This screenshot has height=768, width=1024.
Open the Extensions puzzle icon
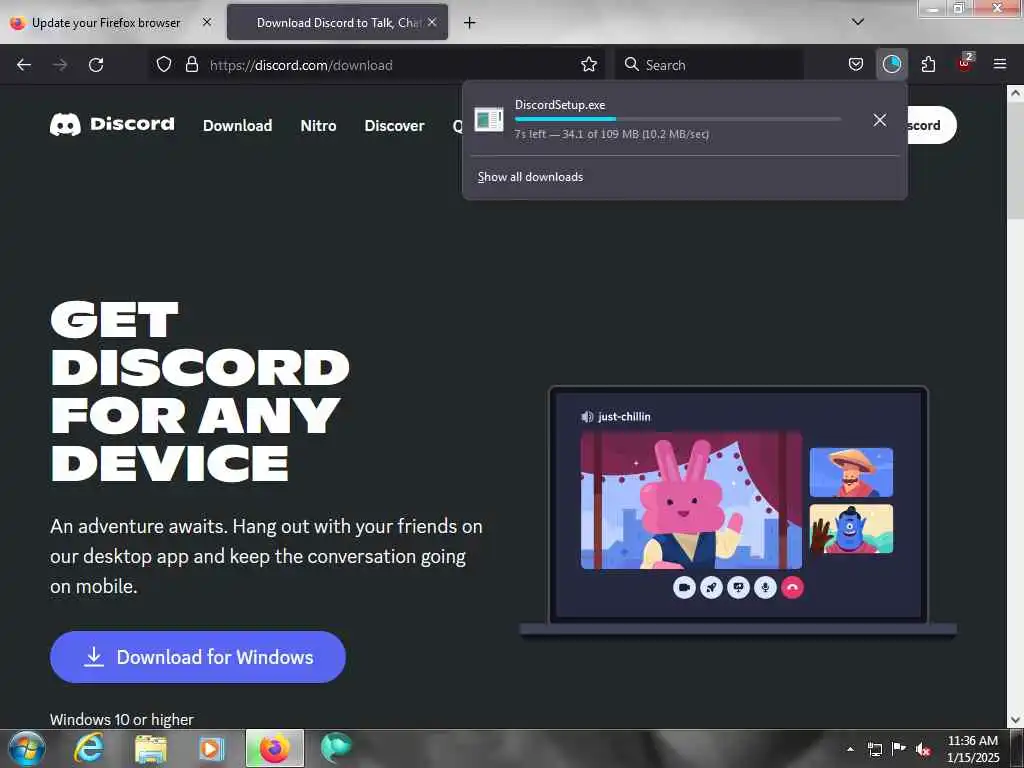pyautogui.click(x=928, y=65)
